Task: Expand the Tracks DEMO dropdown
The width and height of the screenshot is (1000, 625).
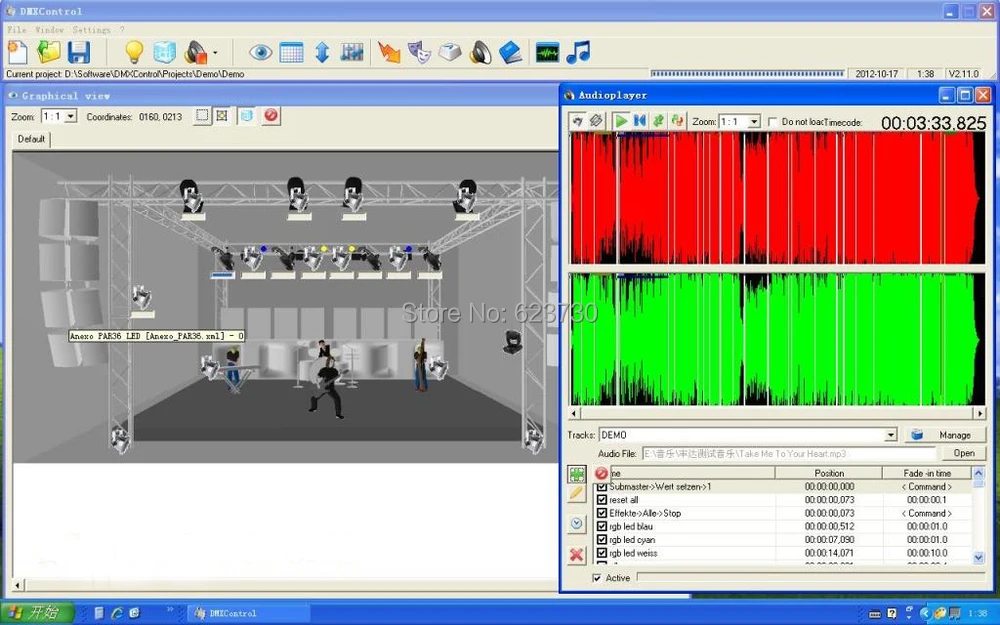Action: coord(890,435)
